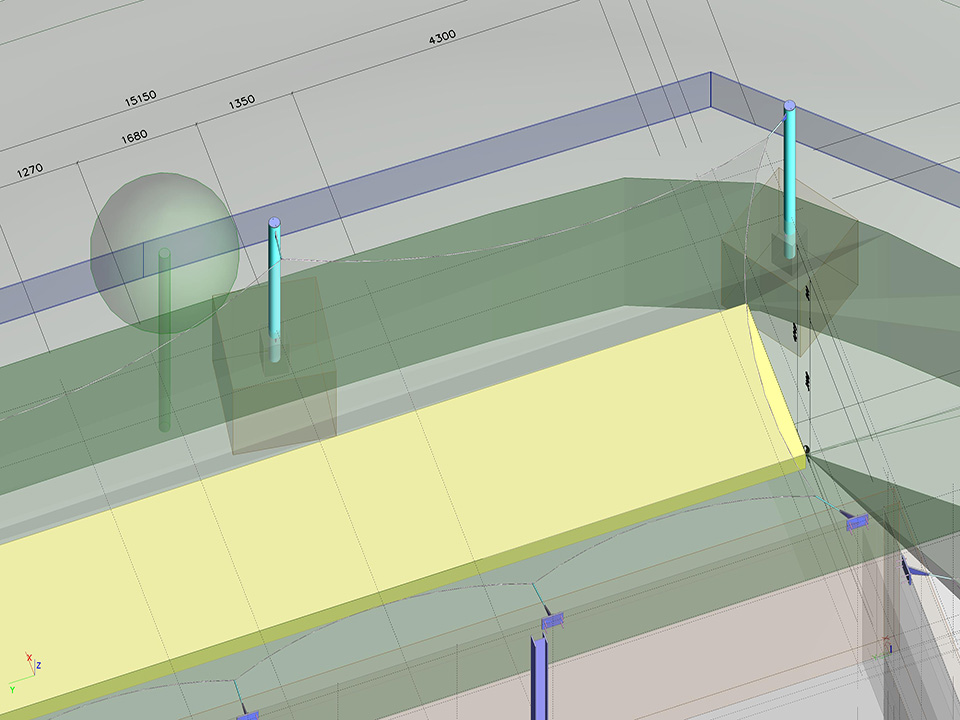Click the small origin marker at lower right

point(886,648)
